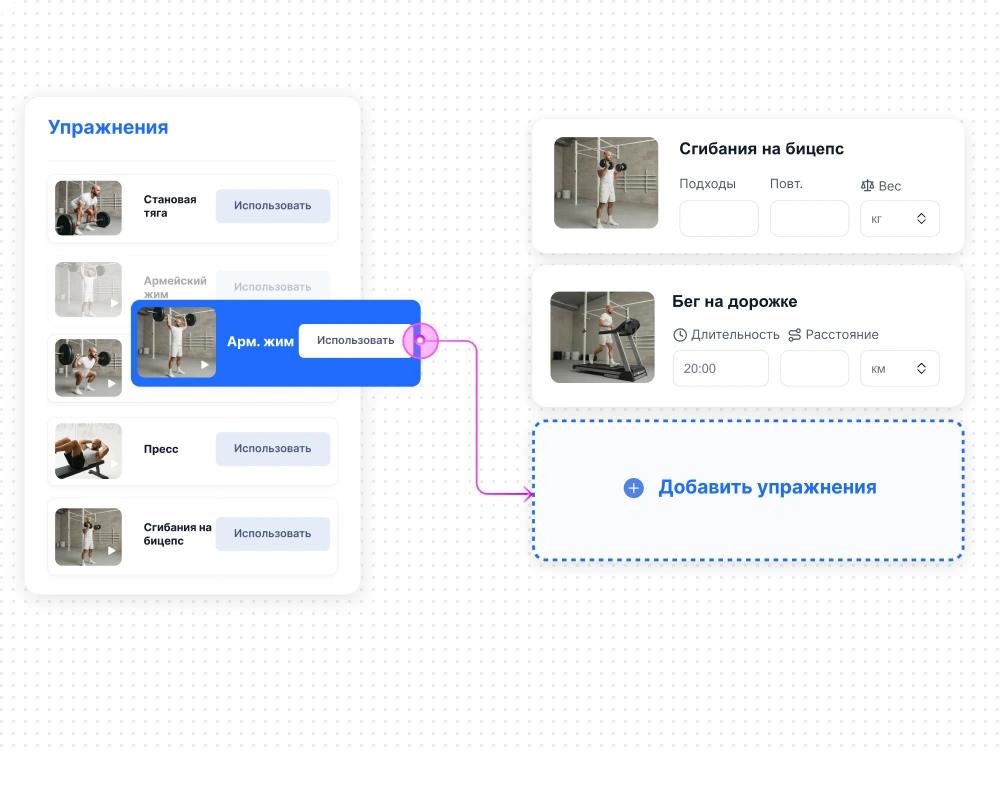The image size is (1008, 795).
Task: Click the Арм. жим label on blue card
Action: pyautogui.click(x=260, y=341)
